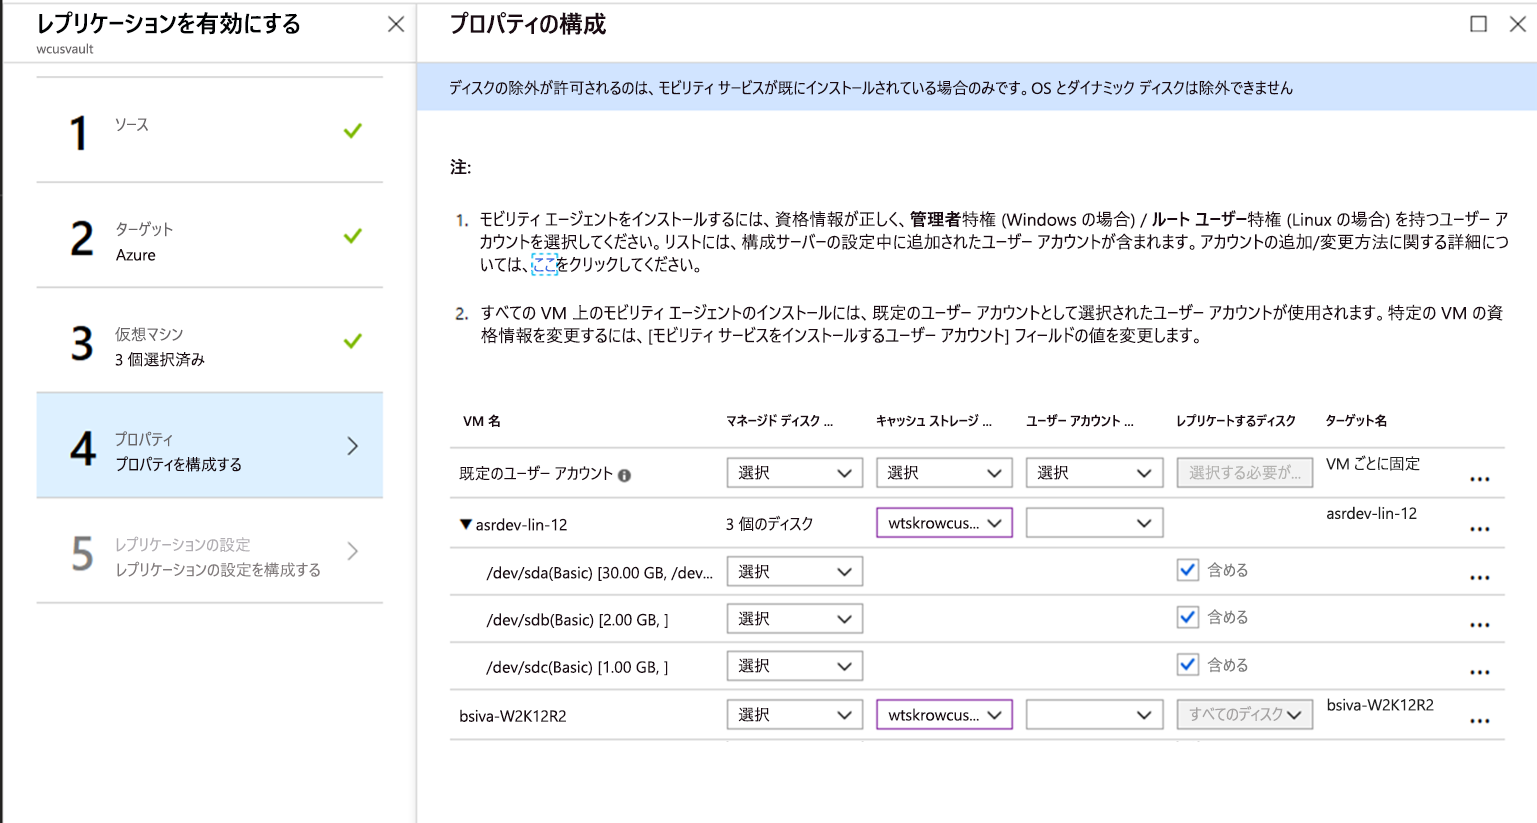This screenshot has height=823, width=1537.
Task: Open managed disk dropdown for bsiva-W2K12R2
Action: [794, 715]
